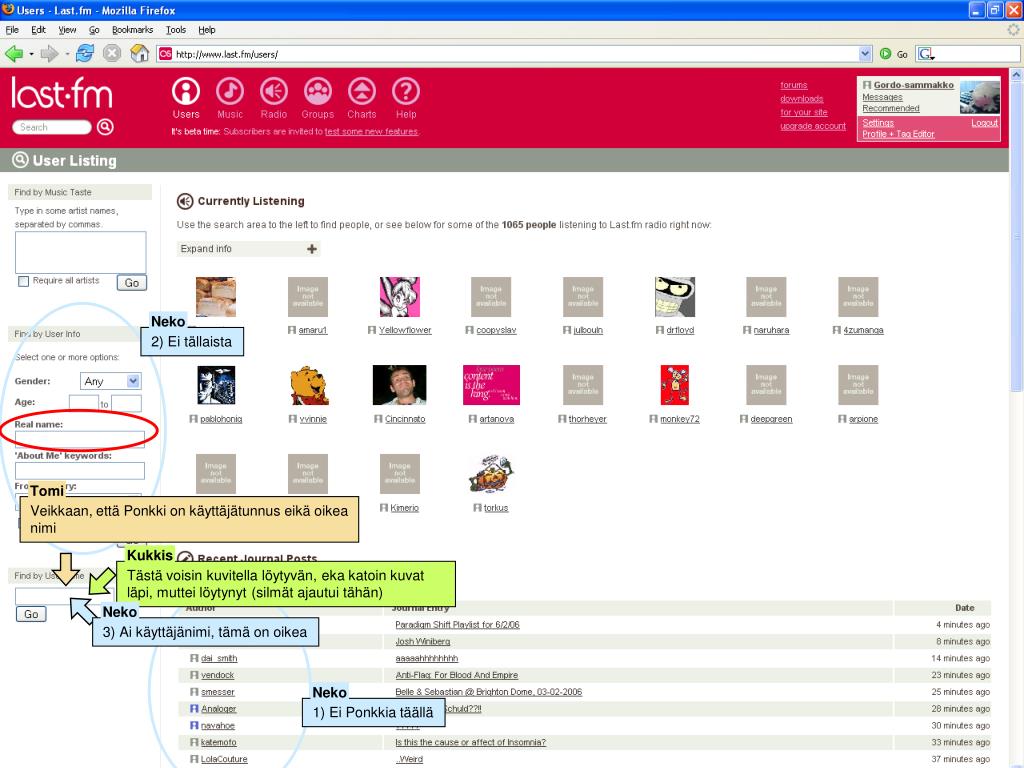Open Yellowflower's bunny avatar
Image resolution: width=1024 pixels, height=768 pixels.
click(400, 296)
